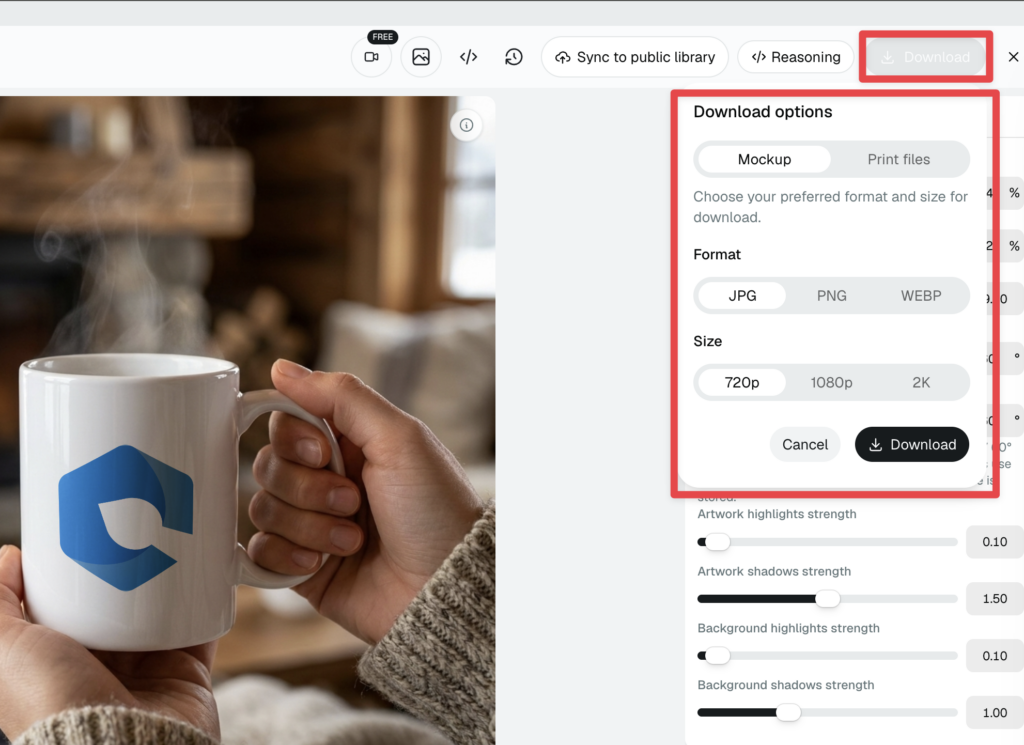Adjust Background shadows strength slider
The image size is (1024, 745).
click(827, 712)
